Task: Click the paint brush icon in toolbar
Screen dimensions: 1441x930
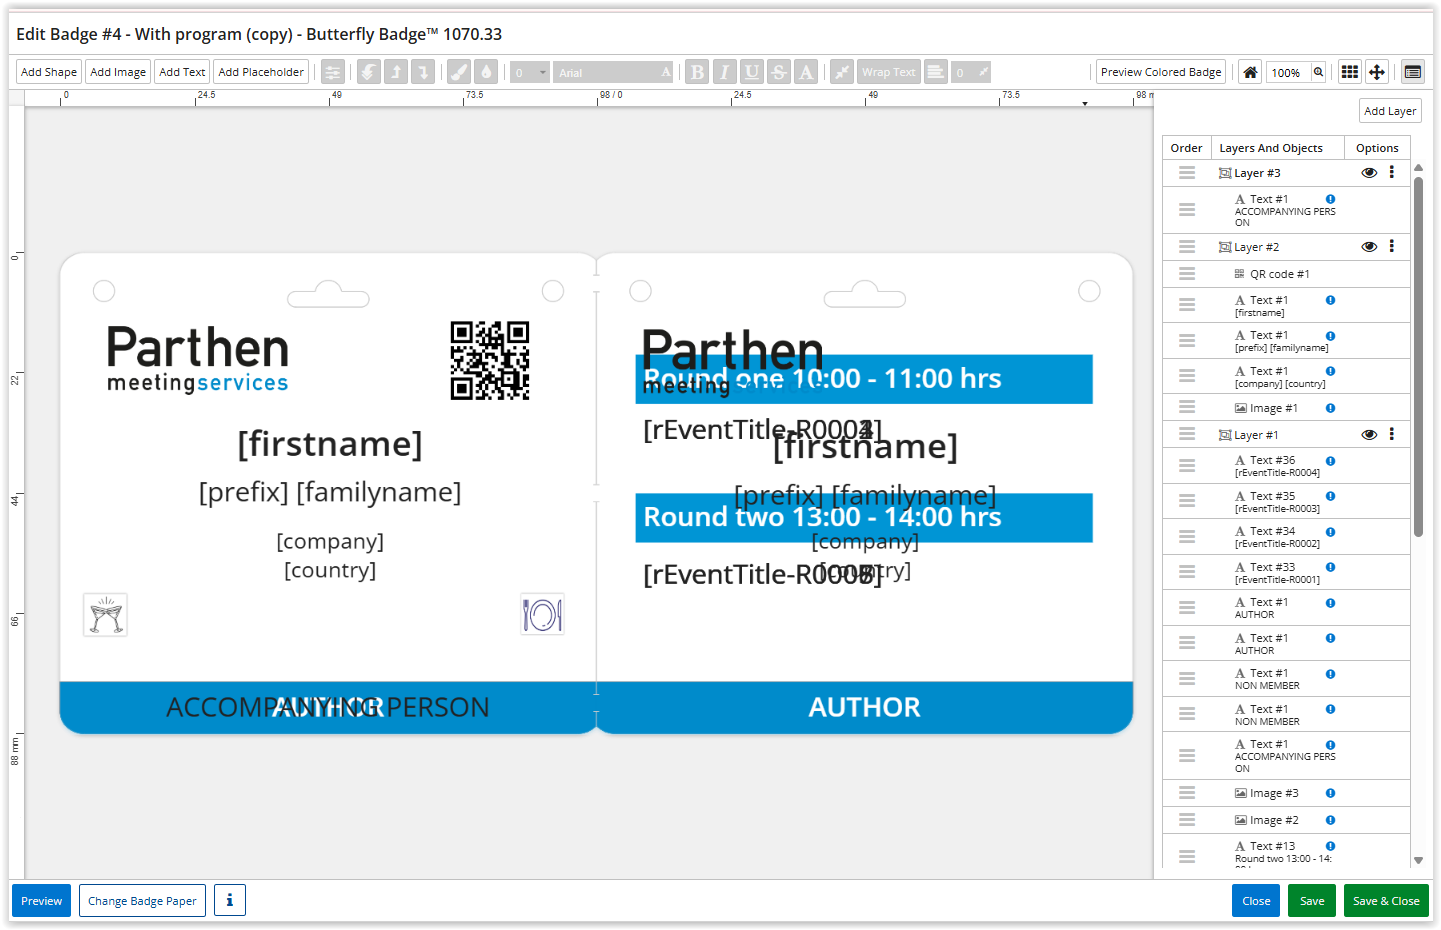Action: coord(458,72)
